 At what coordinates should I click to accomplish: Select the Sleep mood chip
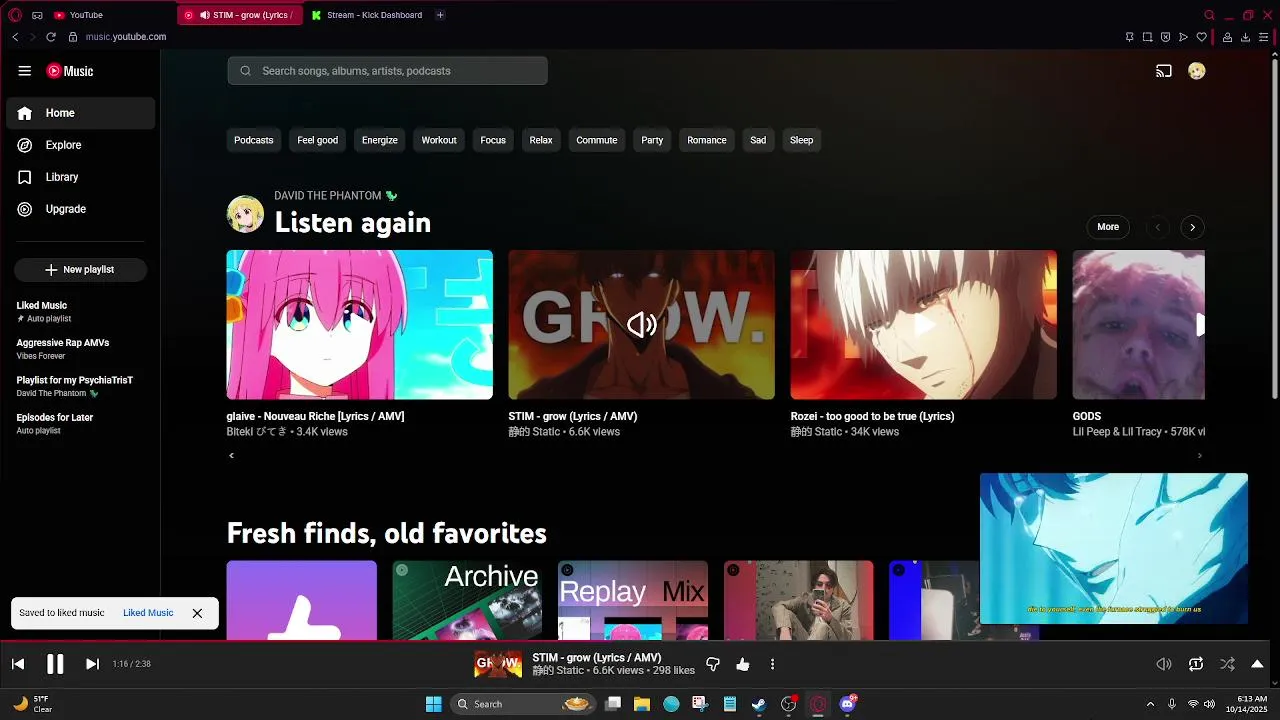pos(802,140)
